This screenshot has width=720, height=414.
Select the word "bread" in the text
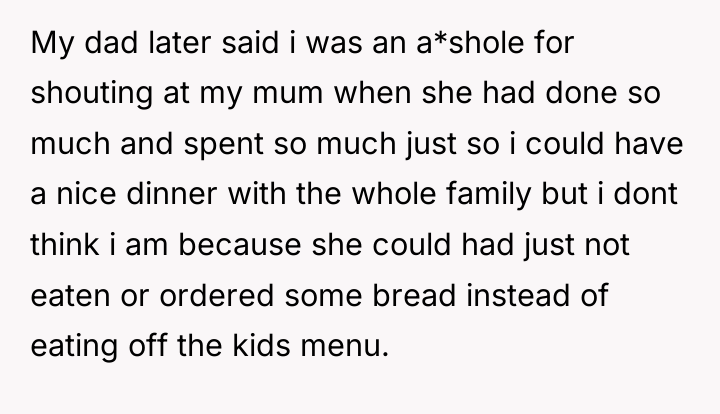click(x=414, y=295)
